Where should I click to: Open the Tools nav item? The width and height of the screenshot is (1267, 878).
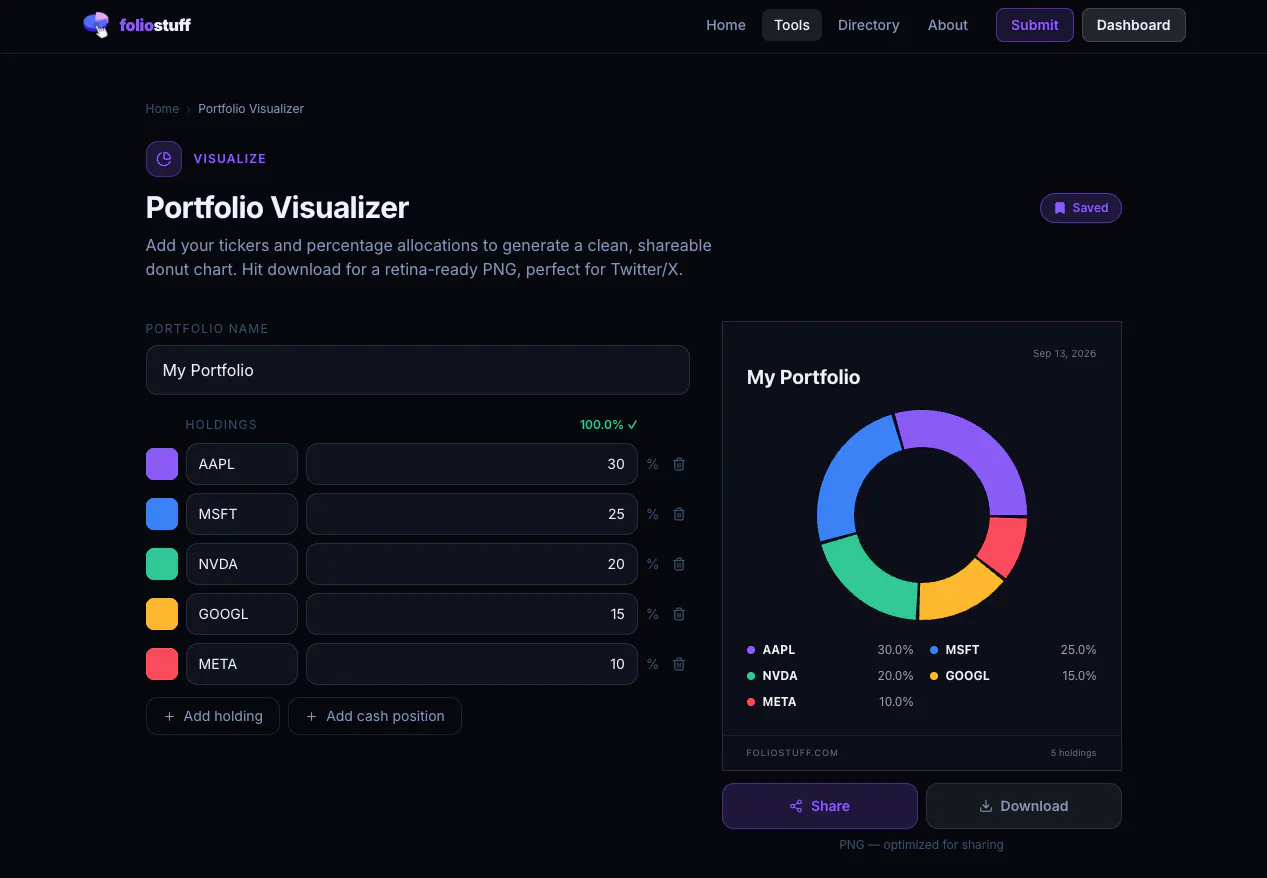[792, 25]
